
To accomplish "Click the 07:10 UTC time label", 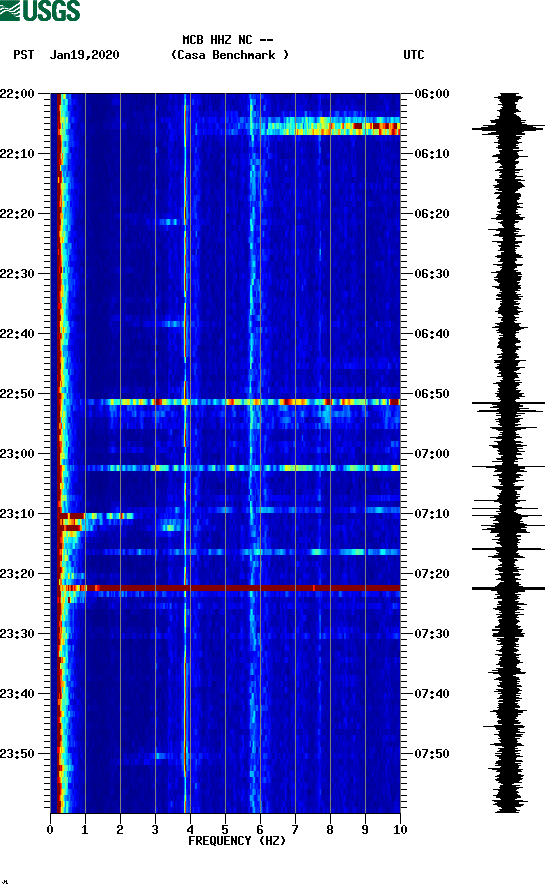I will pos(432,514).
